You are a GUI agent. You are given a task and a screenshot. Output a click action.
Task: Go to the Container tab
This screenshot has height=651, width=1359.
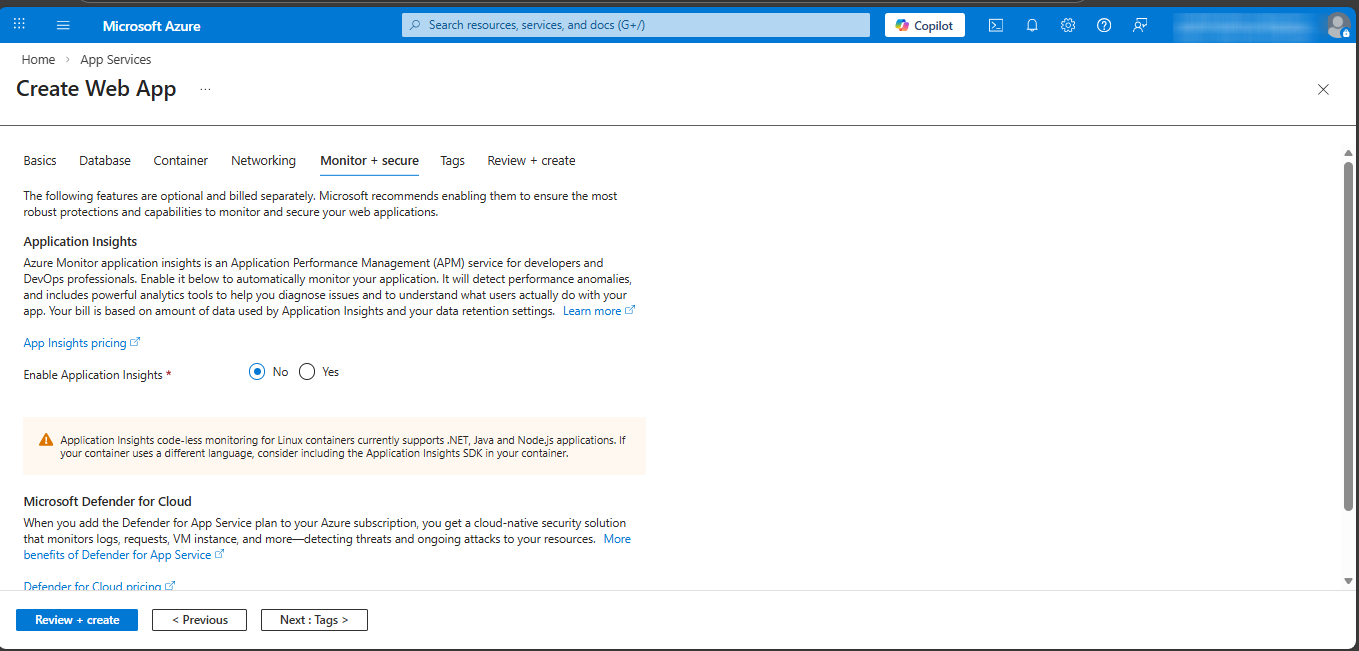(x=181, y=161)
